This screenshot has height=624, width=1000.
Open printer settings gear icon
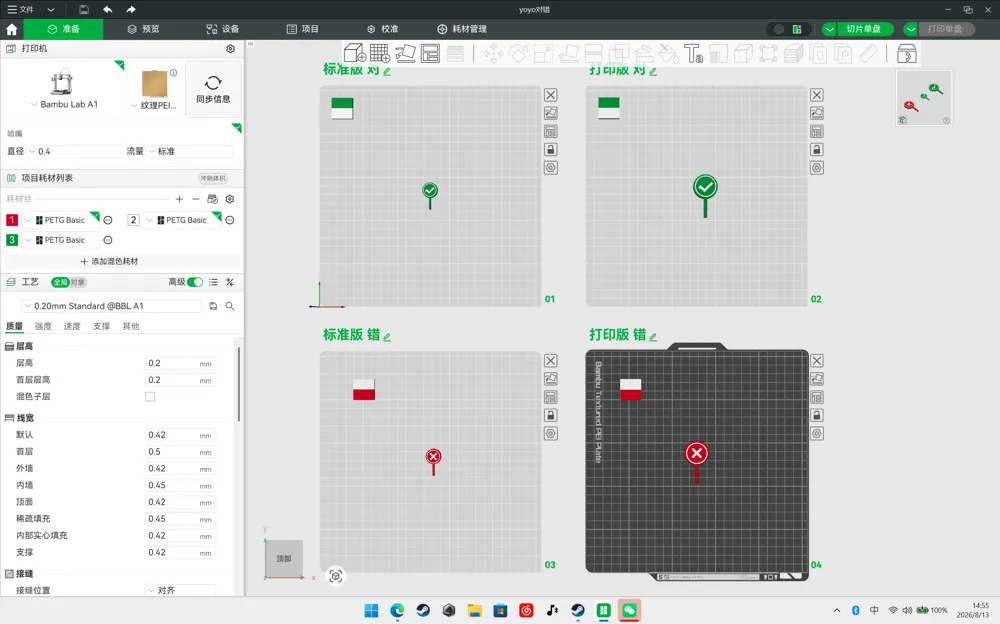click(x=230, y=48)
